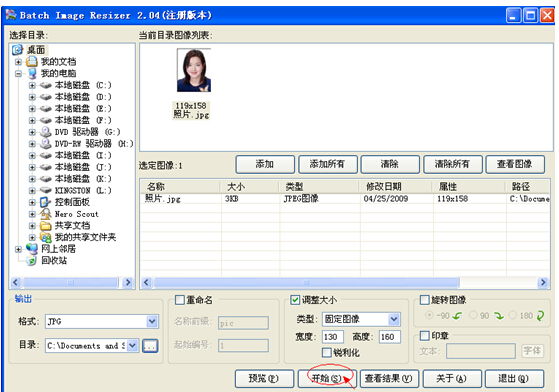559x392 pixels.
Task: Click the 网上邻居 network icon
Action: point(32,249)
